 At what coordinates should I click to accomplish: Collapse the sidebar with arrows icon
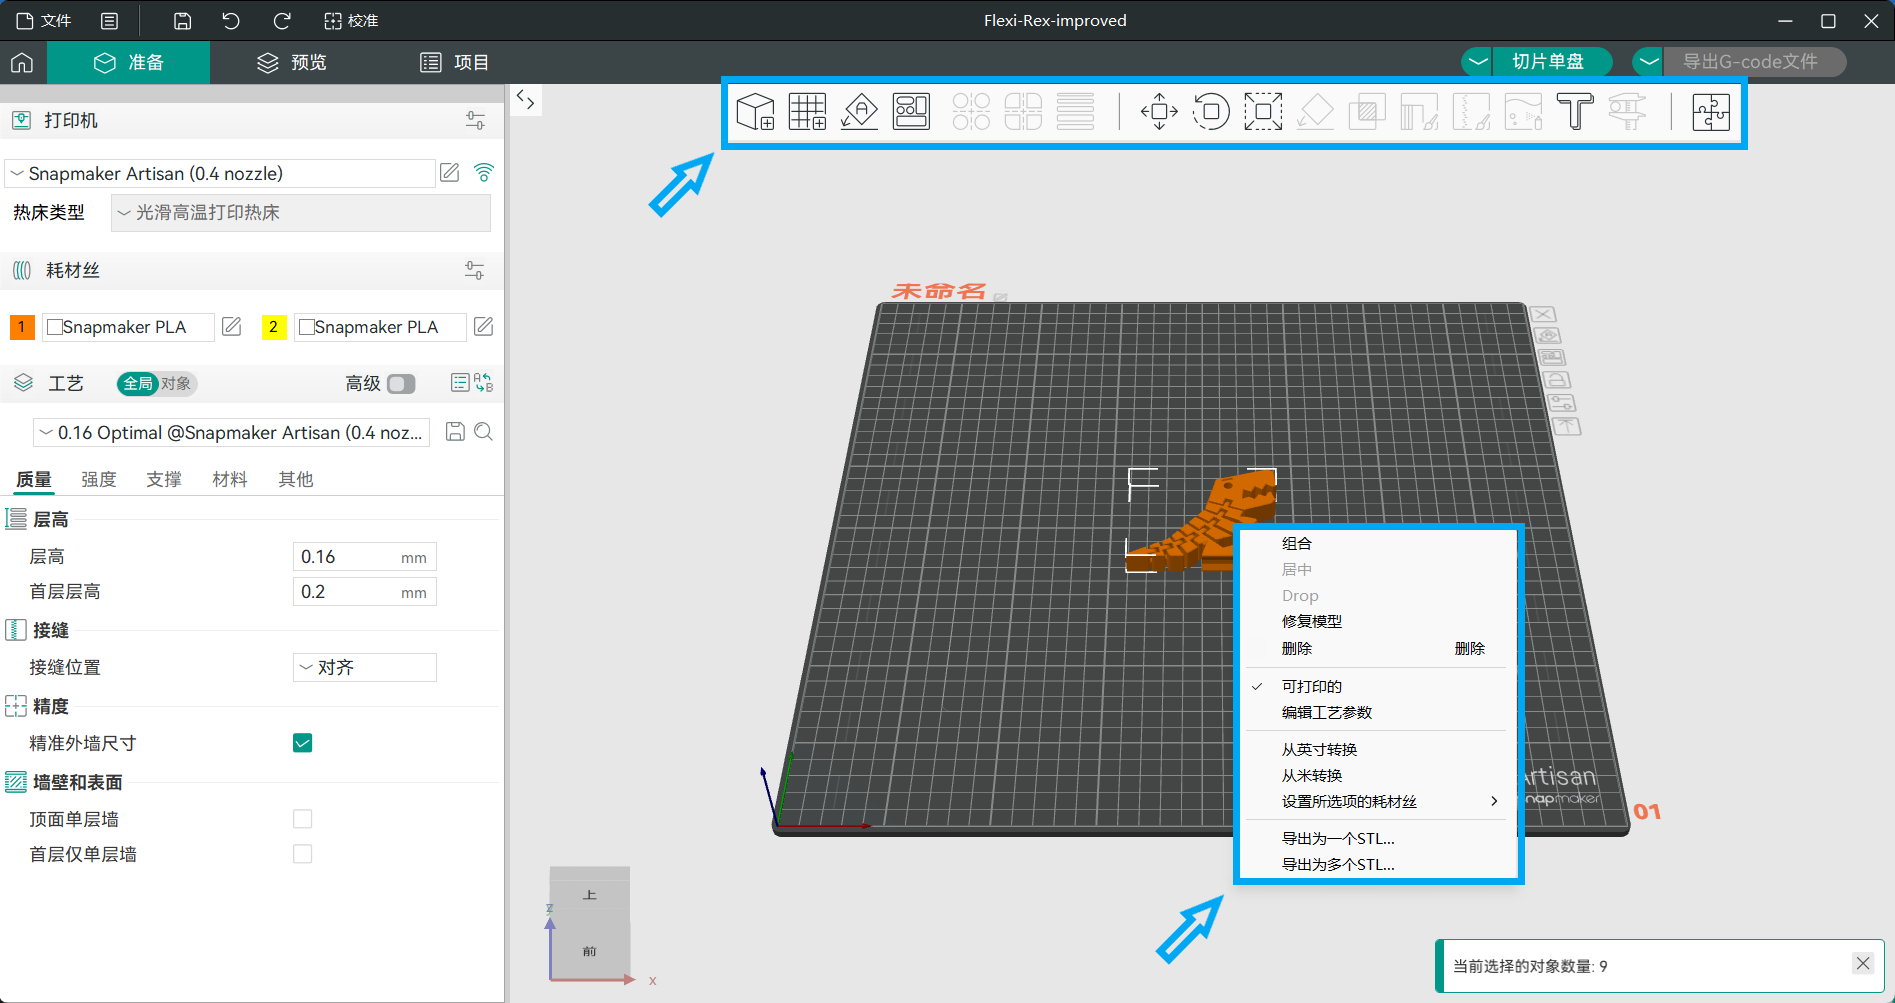coord(526,100)
